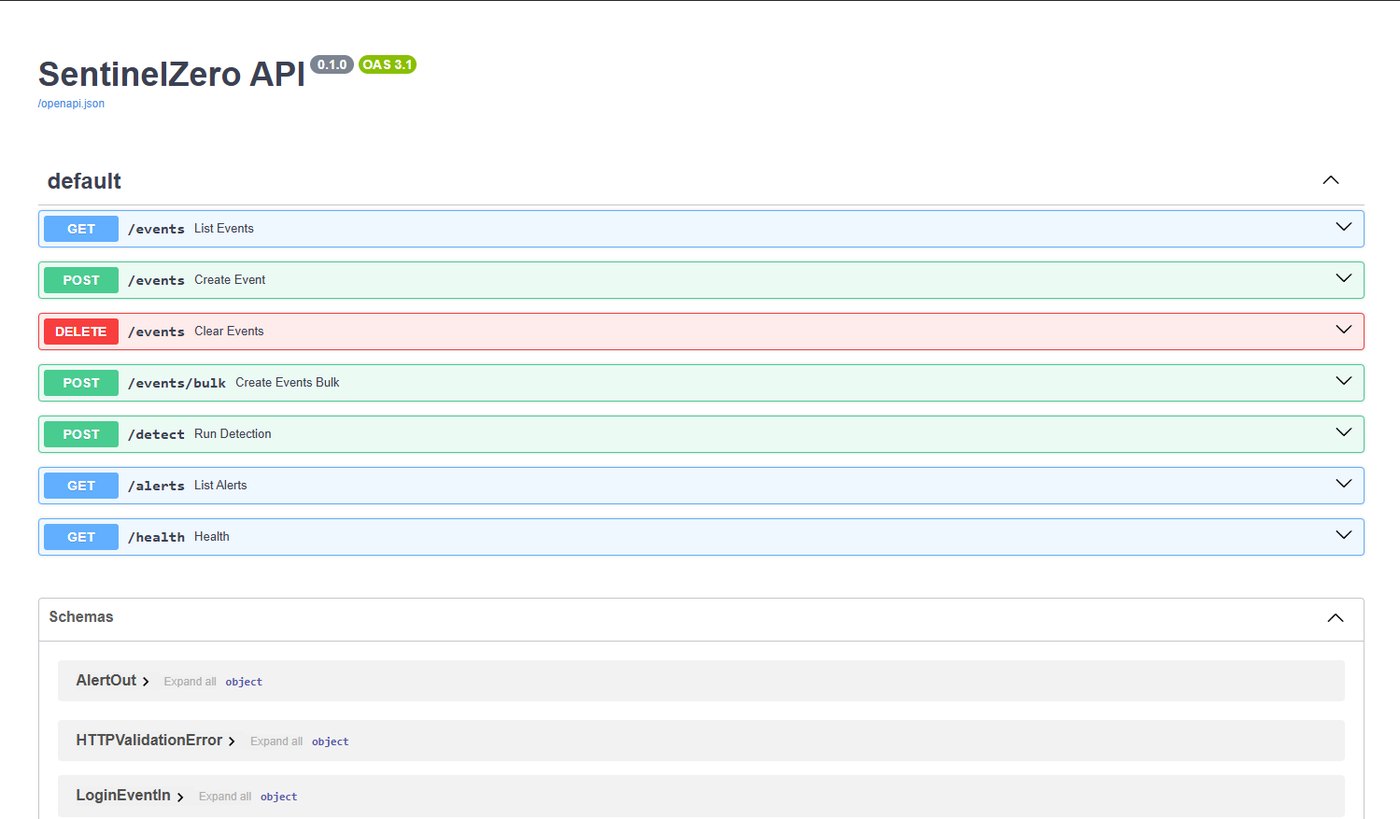The image size is (1400, 819).
Task: Click Expand all for LoginEventIn
Action: [x=225, y=797]
